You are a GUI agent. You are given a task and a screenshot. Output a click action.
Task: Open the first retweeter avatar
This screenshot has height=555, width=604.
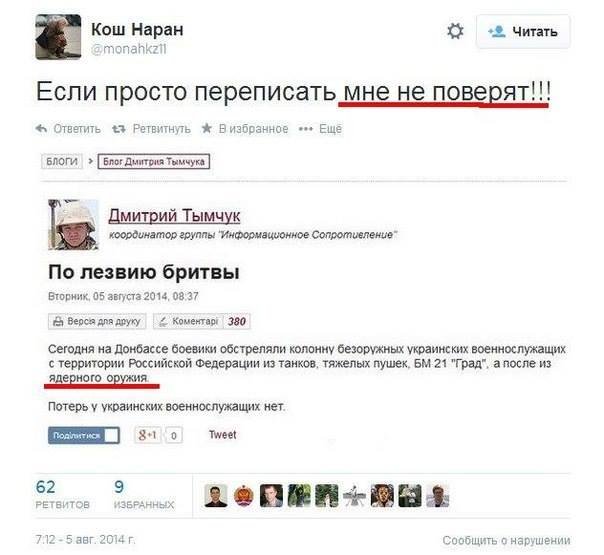tap(216, 496)
